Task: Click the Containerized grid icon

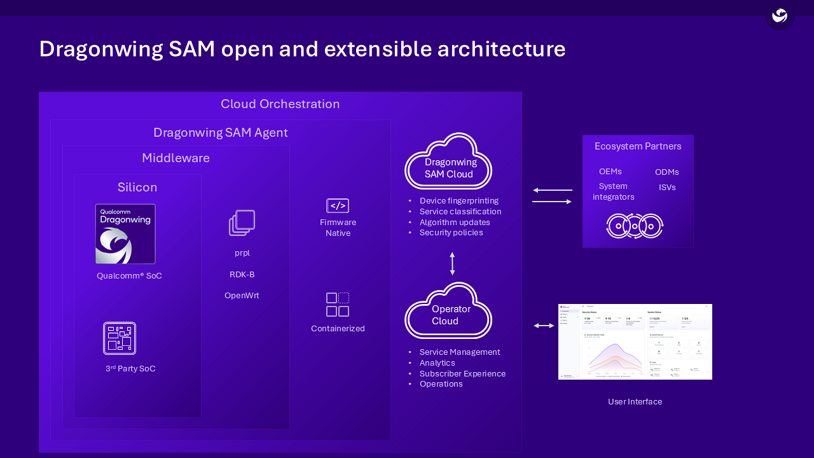Action: tap(337, 304)
